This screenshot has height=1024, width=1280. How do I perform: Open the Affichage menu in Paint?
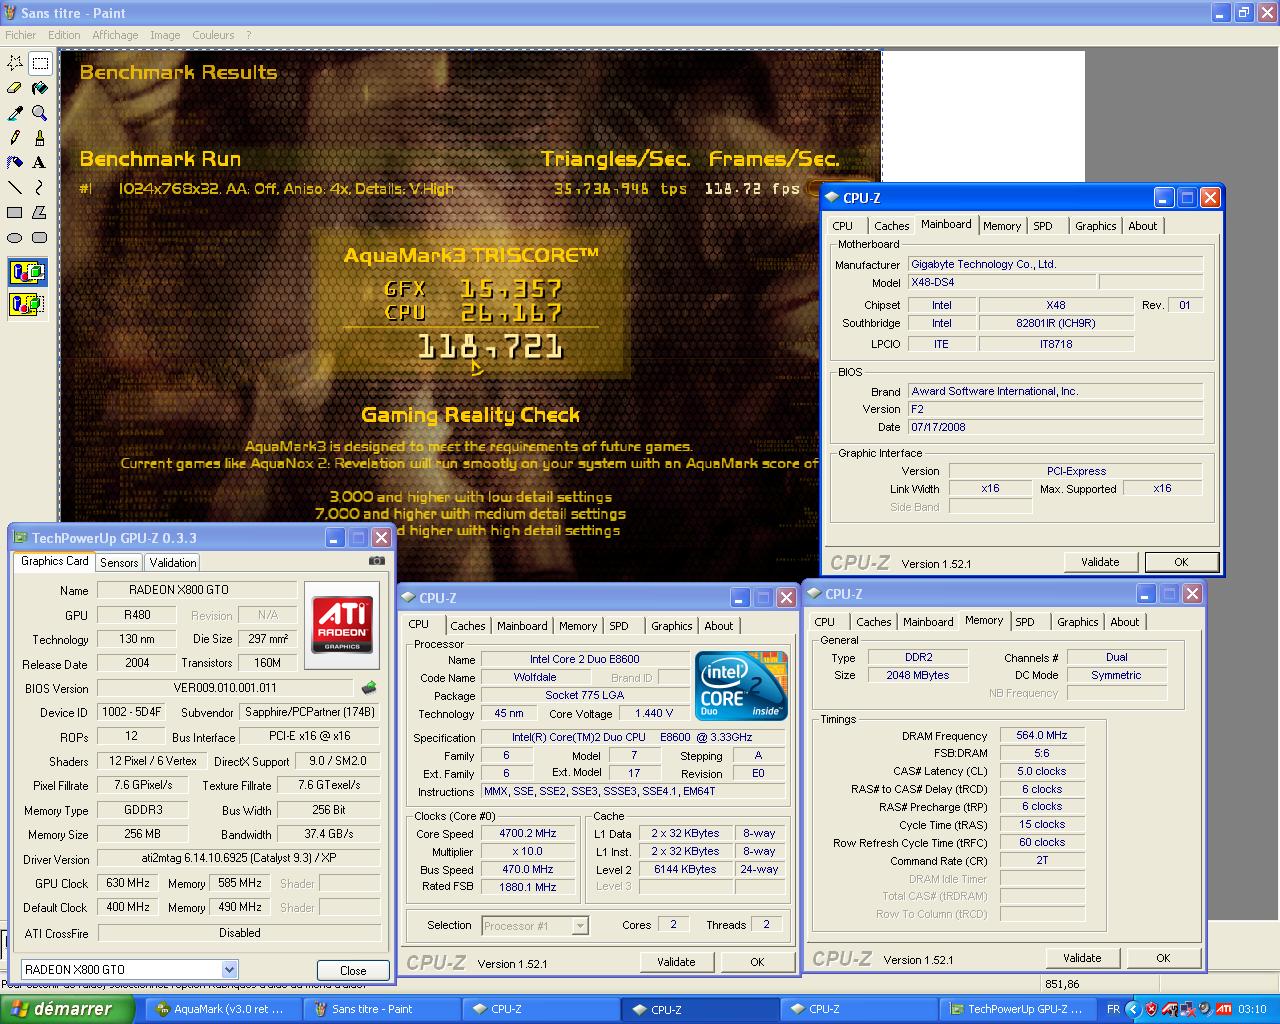tap(115, 35)
